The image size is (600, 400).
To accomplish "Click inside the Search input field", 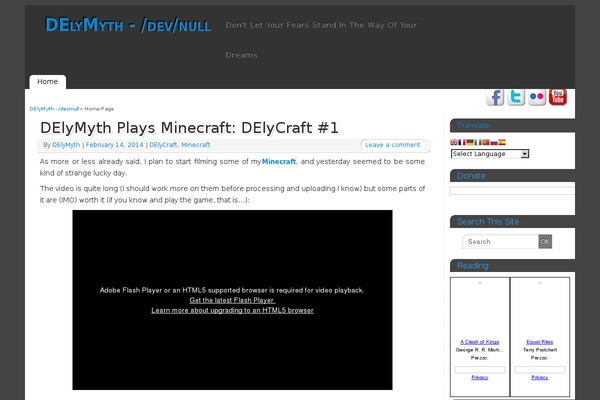I will pos(500,242).
